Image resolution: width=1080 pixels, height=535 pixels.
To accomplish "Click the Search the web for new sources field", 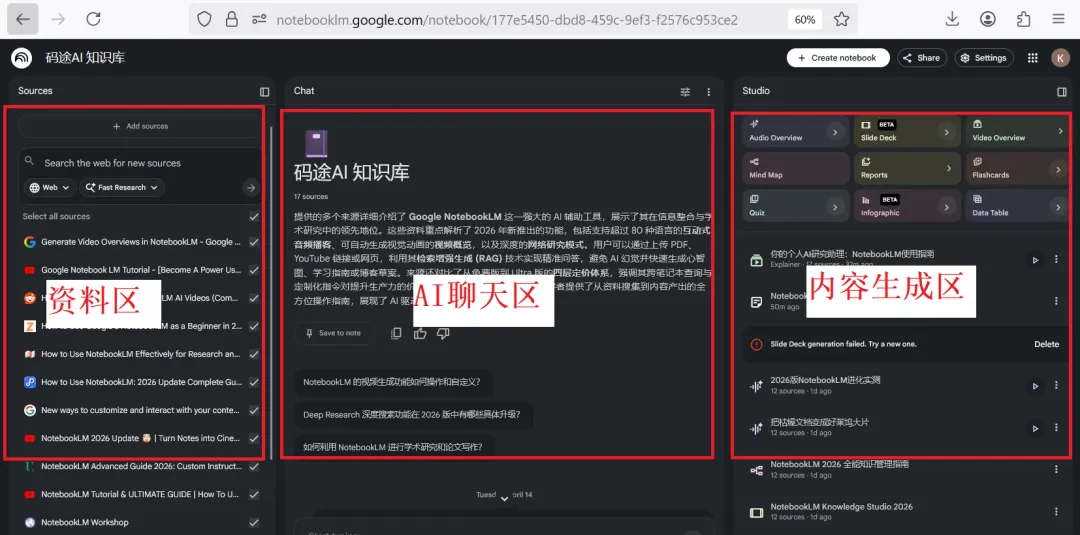I will pyautogui.click(x=112, y=163).
